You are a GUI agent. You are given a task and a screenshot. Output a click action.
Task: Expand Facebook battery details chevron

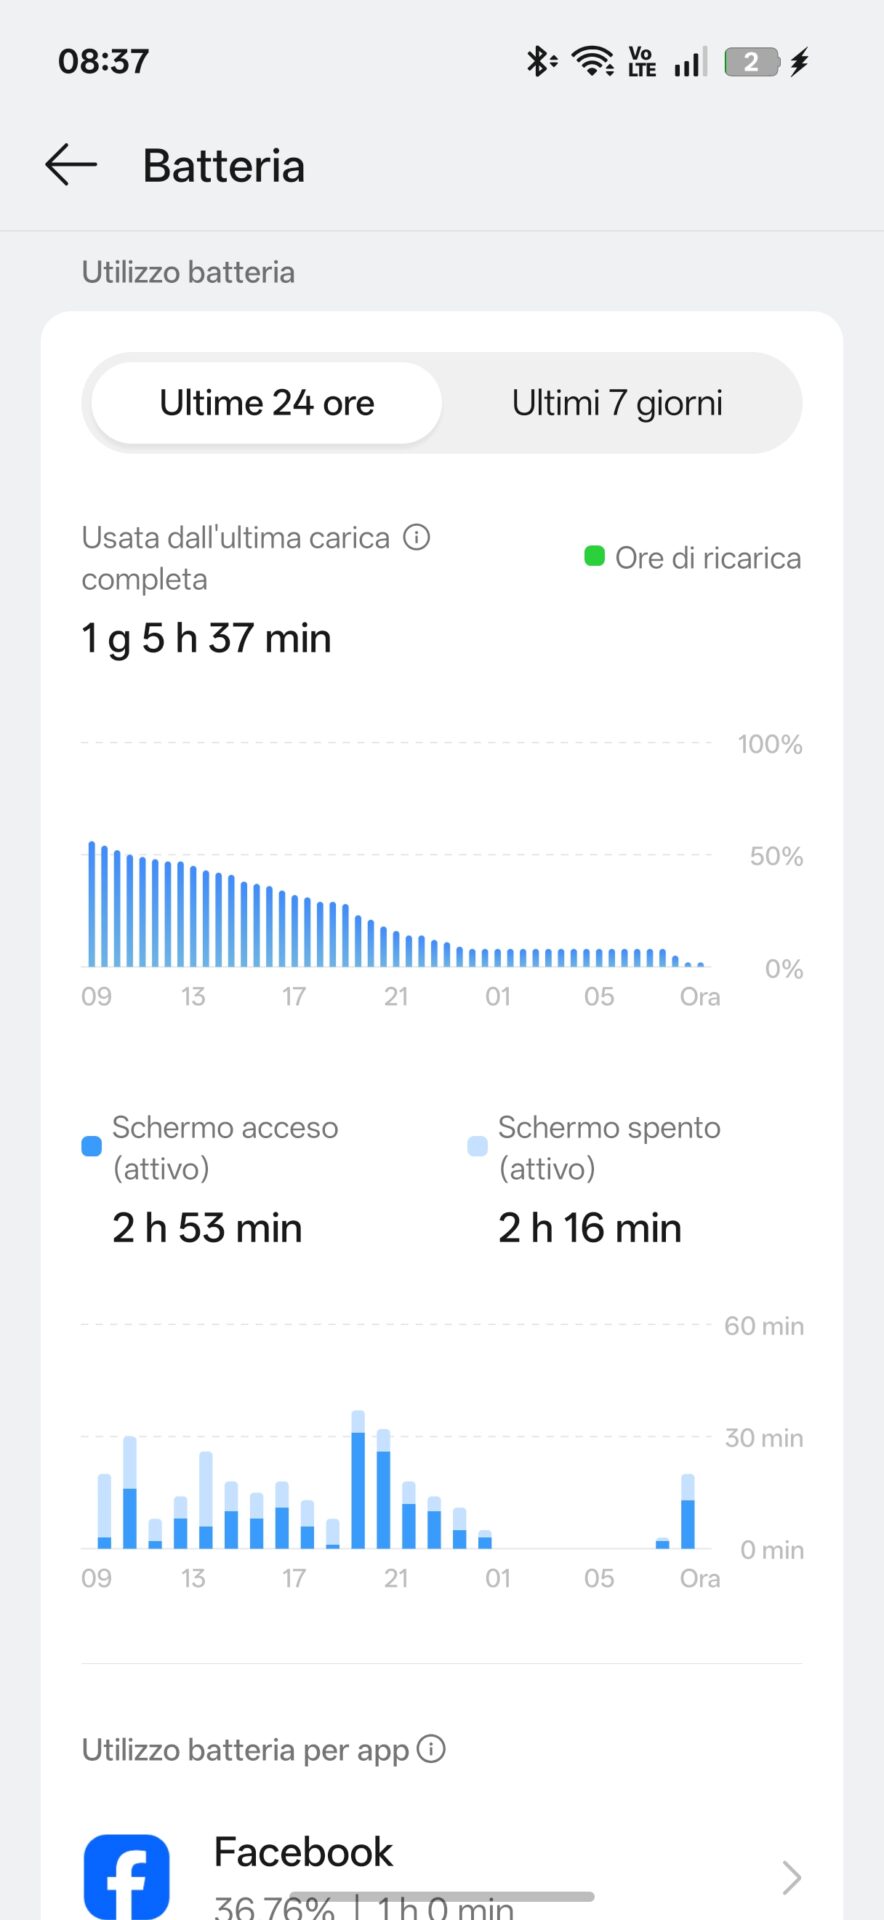point(791,1877)
